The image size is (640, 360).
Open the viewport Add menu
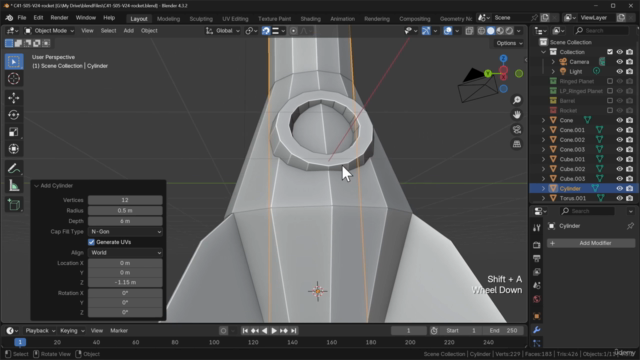point(129,31)
